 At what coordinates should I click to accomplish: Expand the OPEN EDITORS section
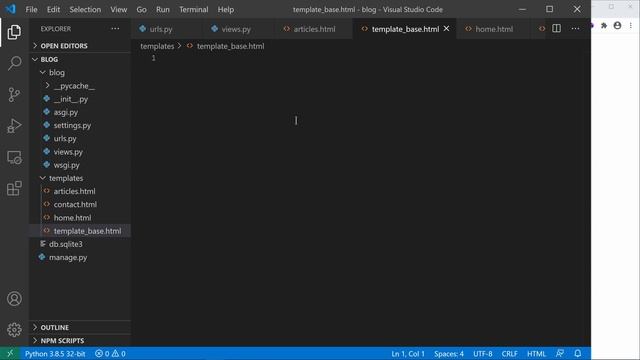80,46
